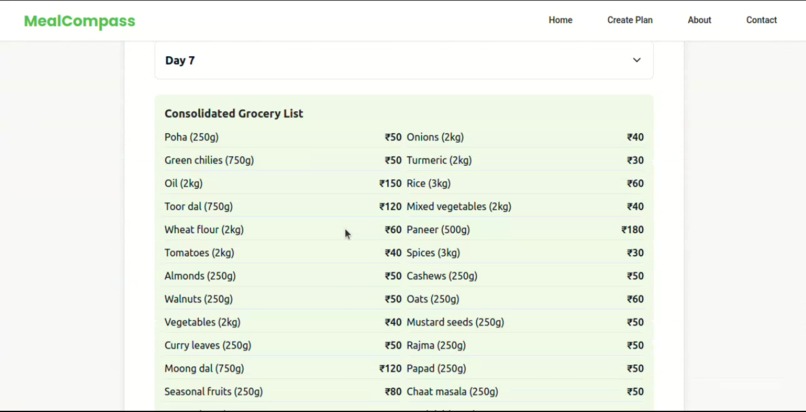The image size is (806, 412).
Task: Click the ₹150 price for Oil
Action: (390, 183)
